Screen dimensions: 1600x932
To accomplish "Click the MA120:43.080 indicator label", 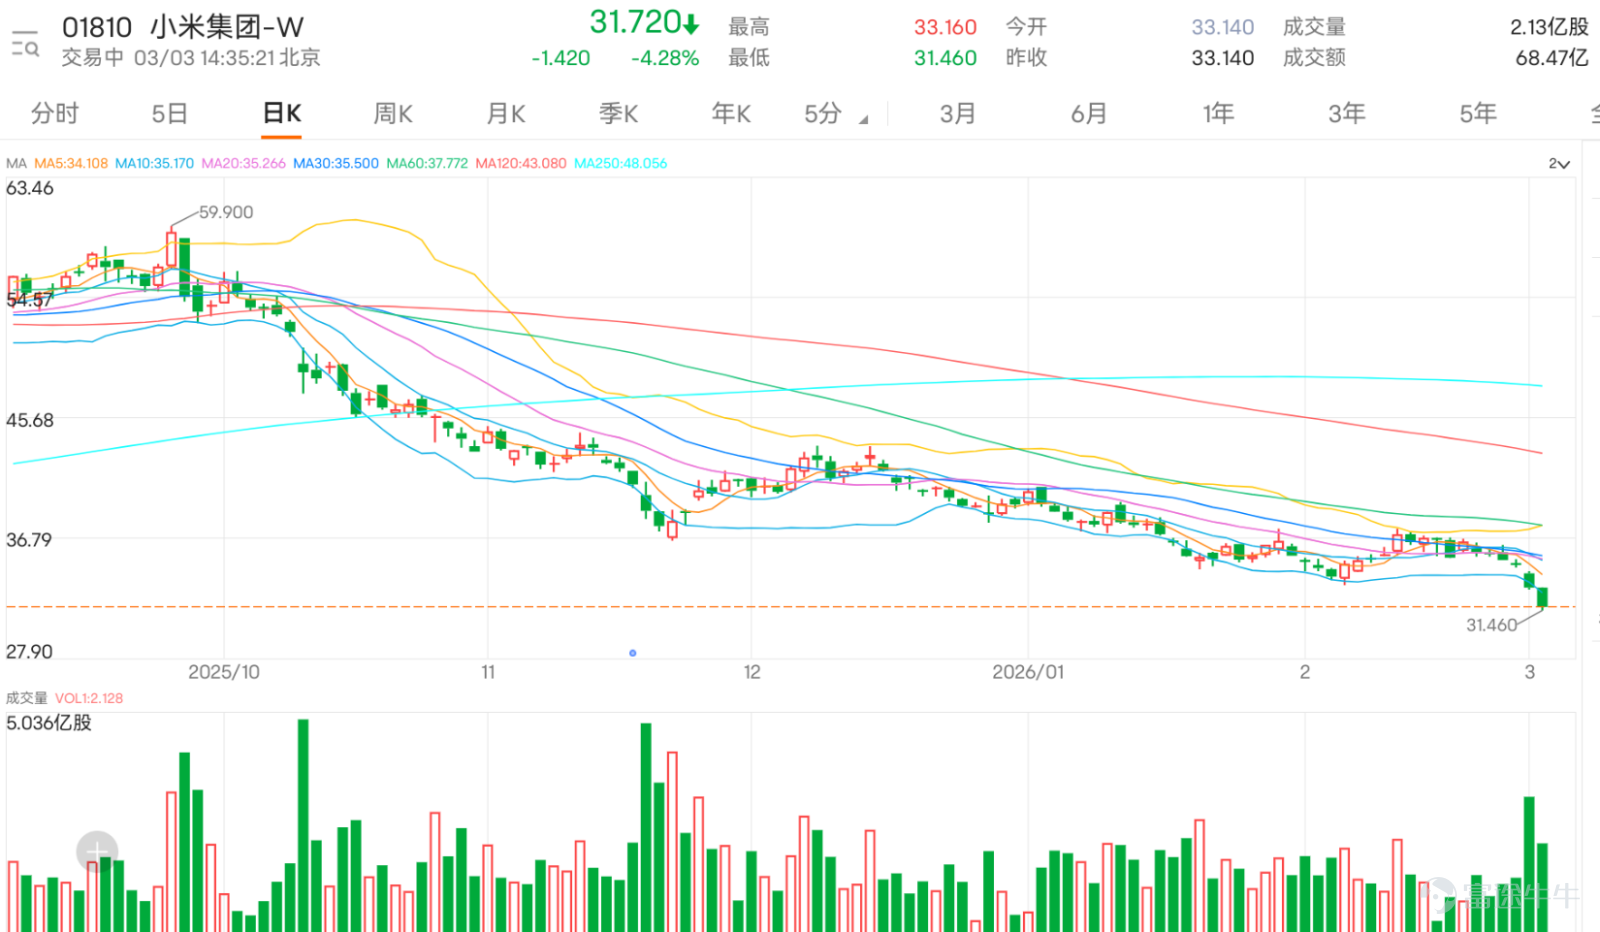I will click(x=521, y=163).
